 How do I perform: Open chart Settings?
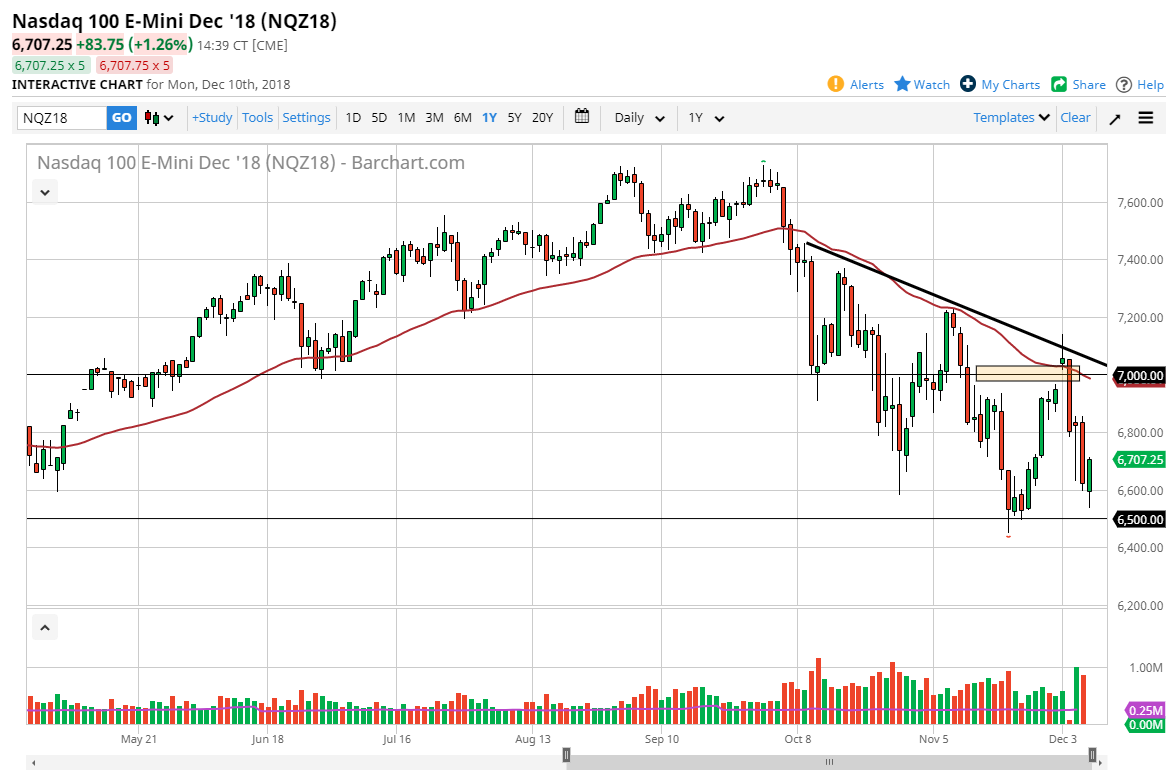[306, 117]
